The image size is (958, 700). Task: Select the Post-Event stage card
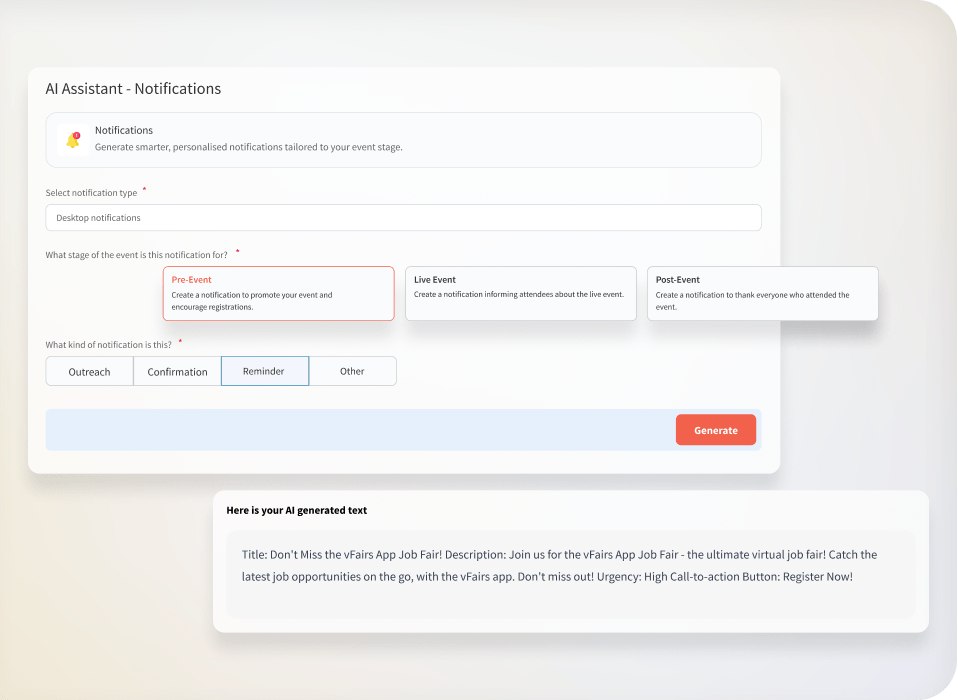pos(762,293)
